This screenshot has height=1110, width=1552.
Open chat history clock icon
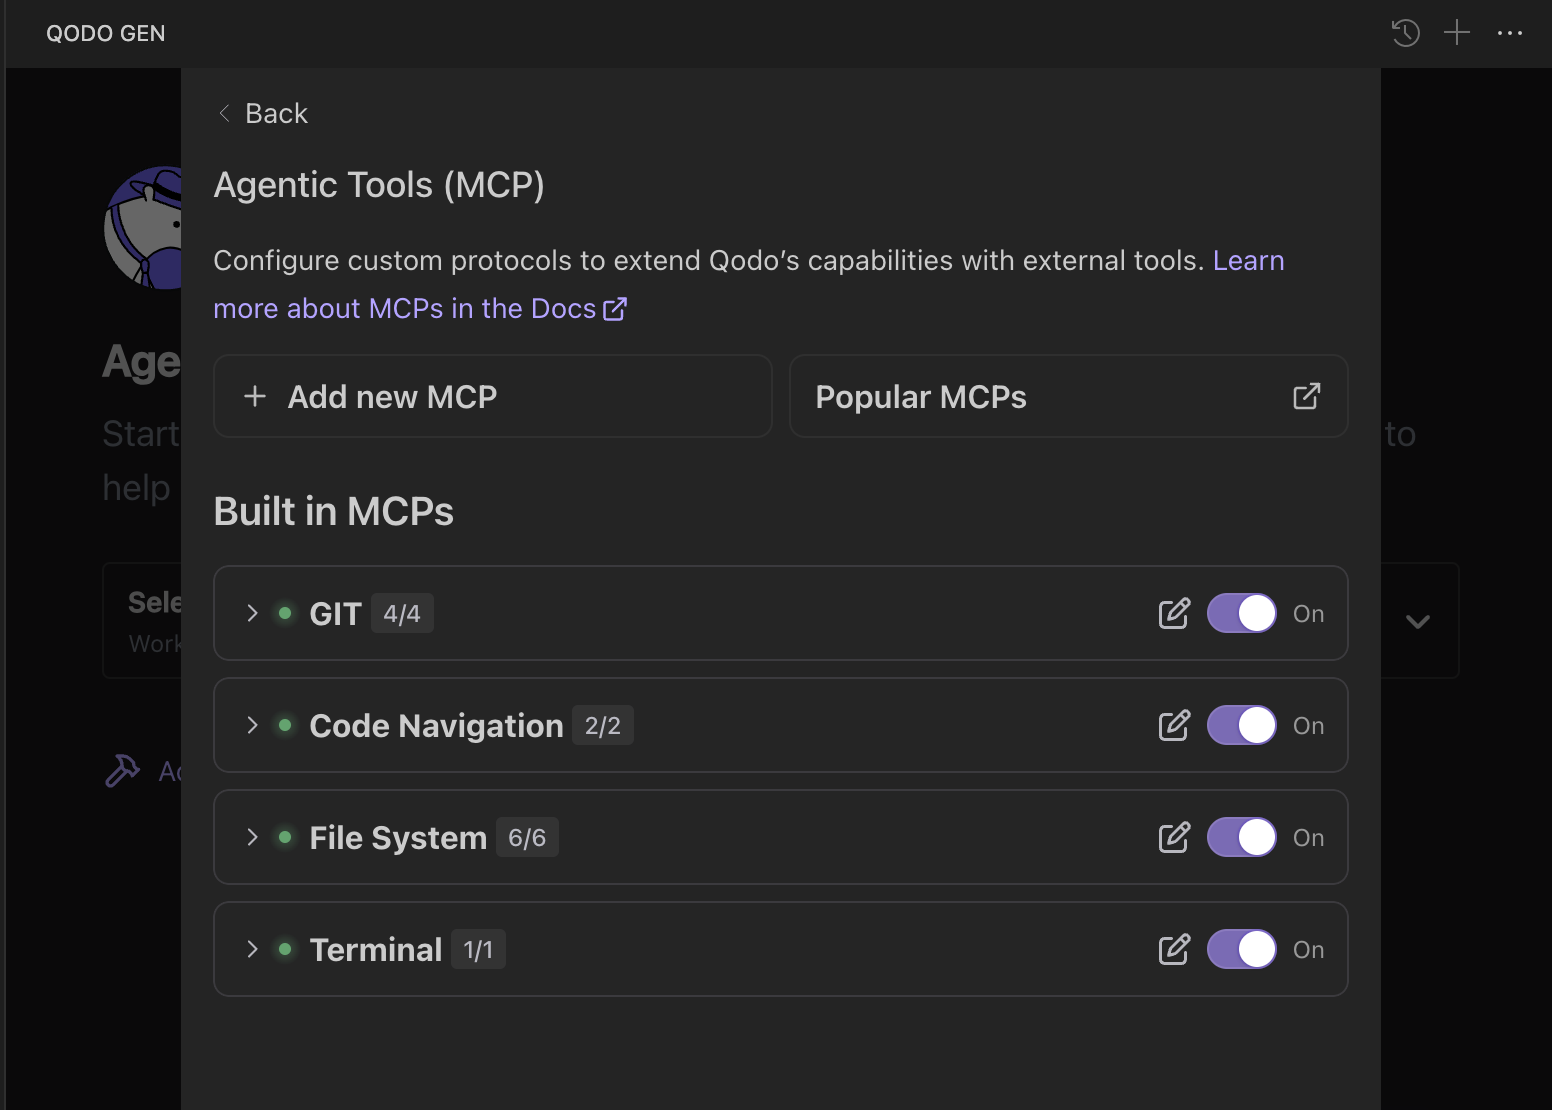1406,33
